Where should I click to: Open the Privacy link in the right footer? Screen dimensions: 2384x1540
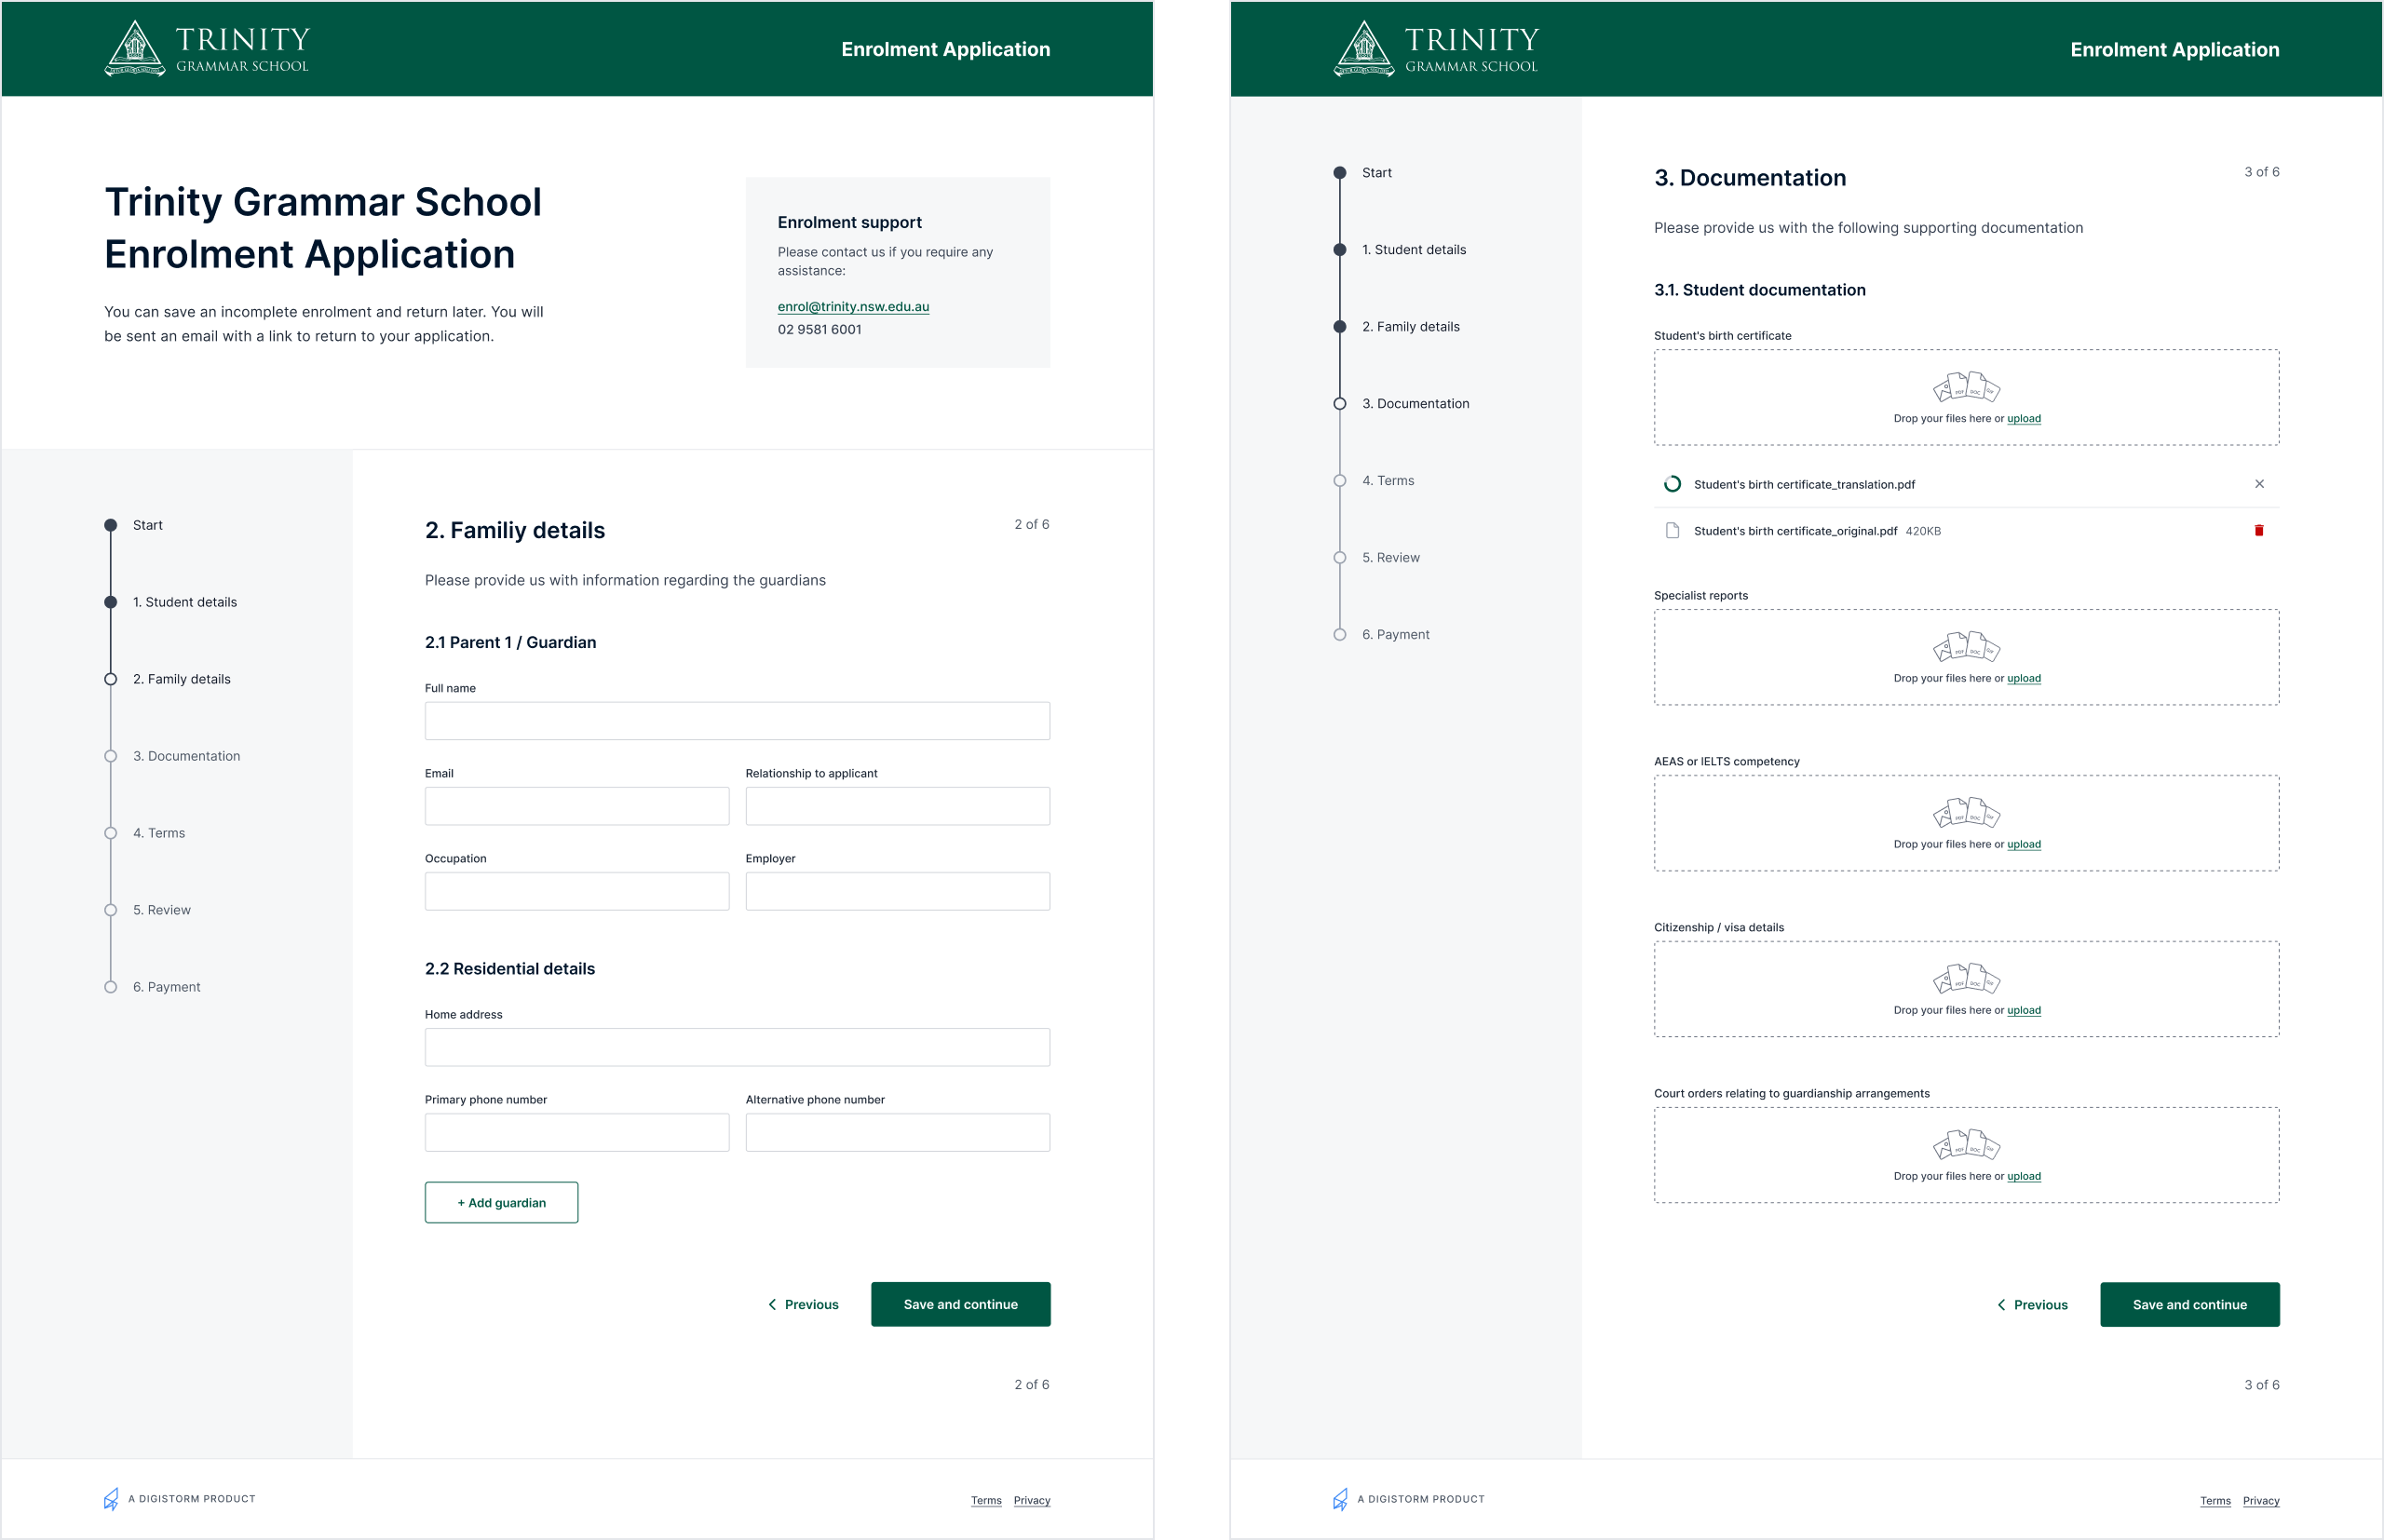pos(2260,1501)
